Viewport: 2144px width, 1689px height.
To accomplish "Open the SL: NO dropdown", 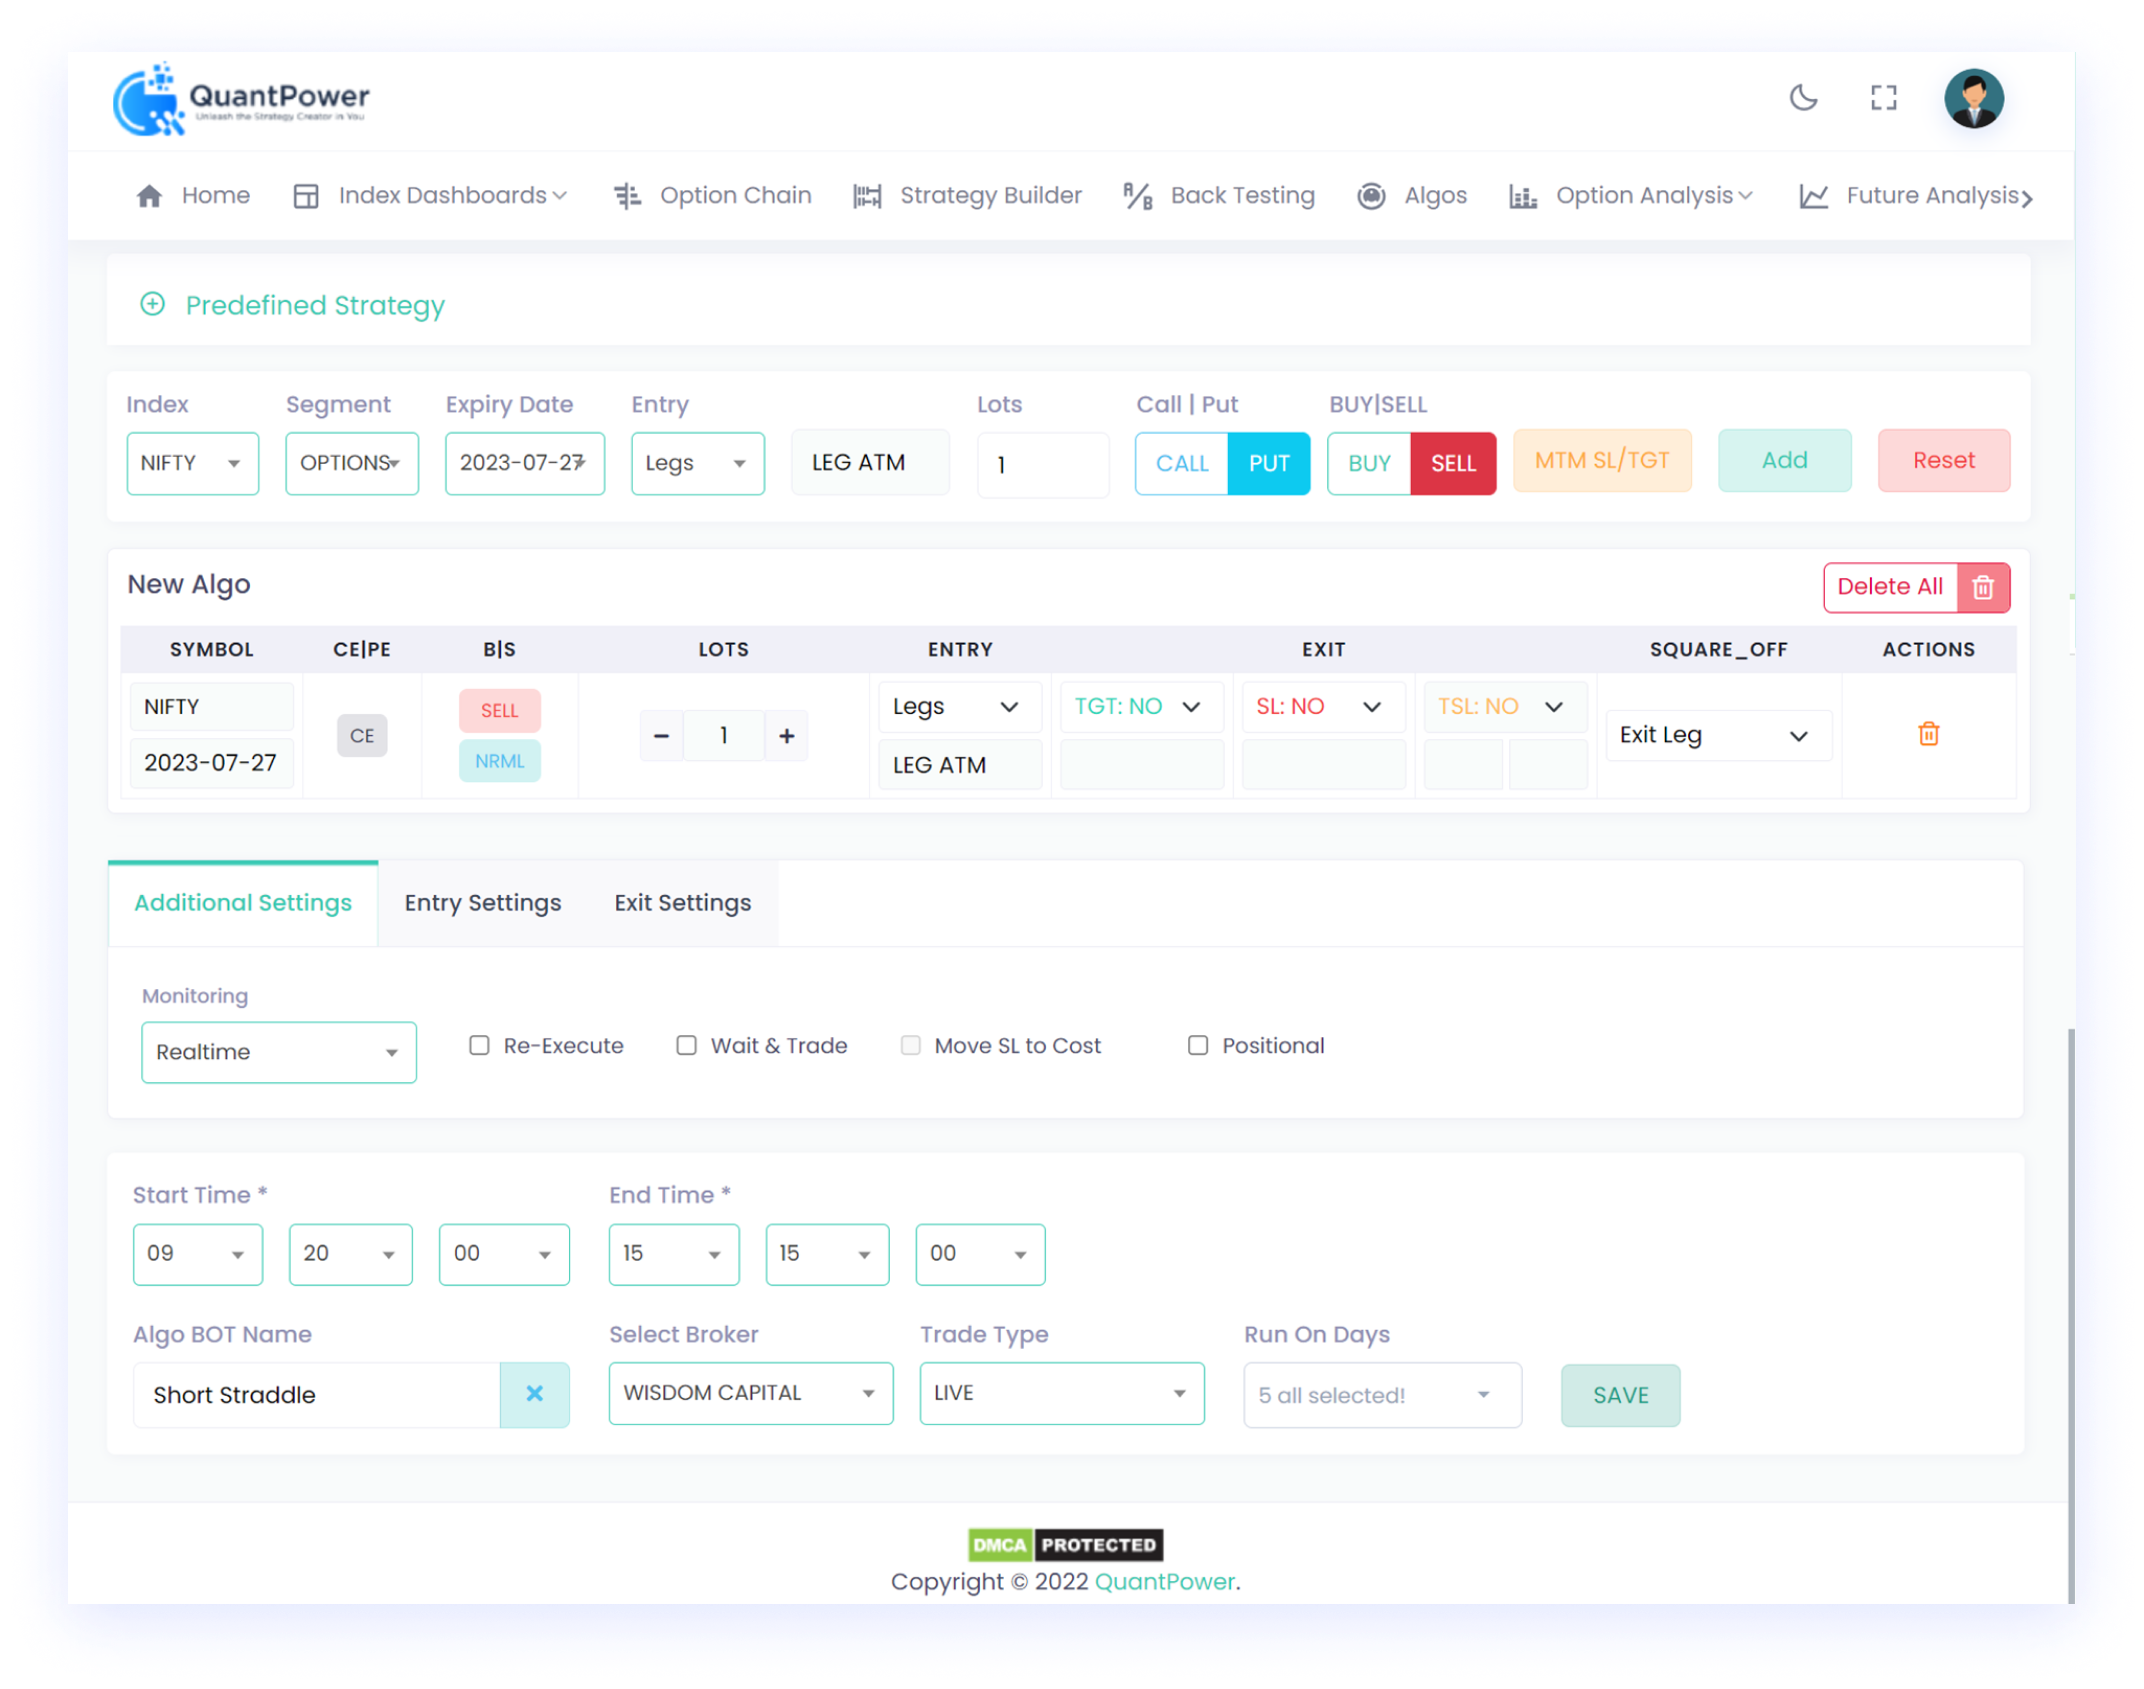I will point(1322,706).
